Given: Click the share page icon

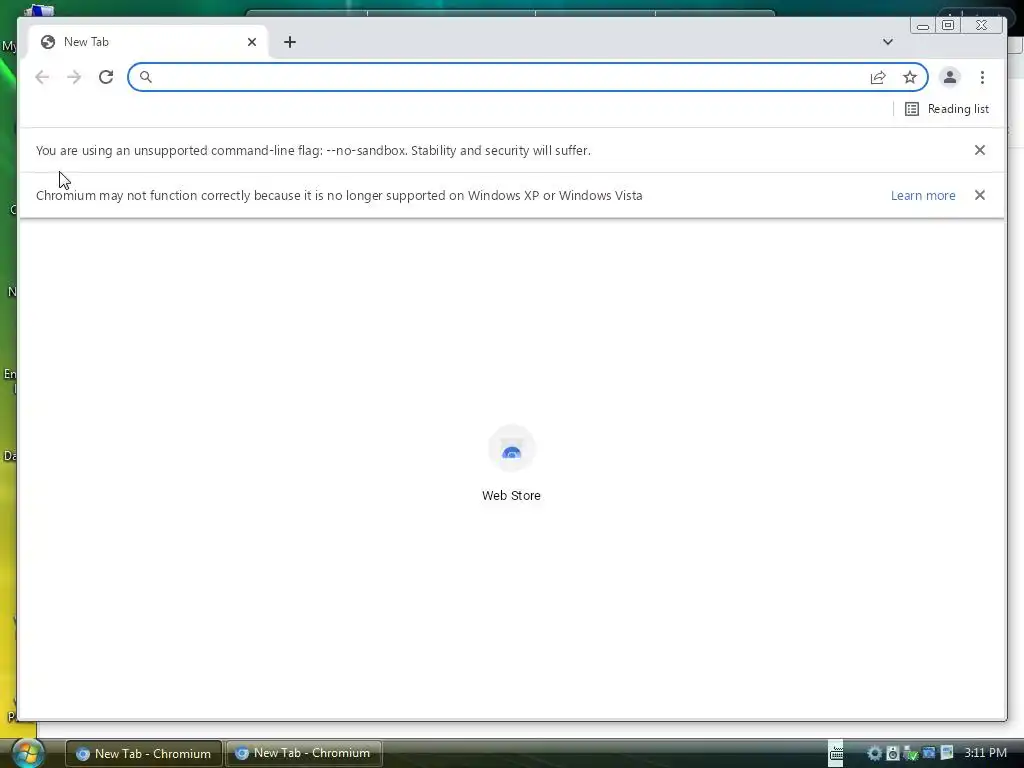Looking at the screenshot, I should point(878,78).
